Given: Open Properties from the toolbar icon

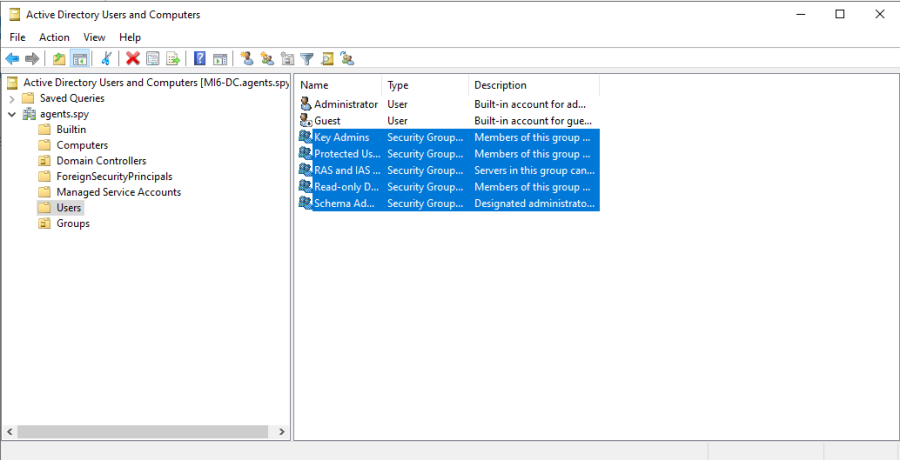Looking at the screenshot, I should [153, 59].
